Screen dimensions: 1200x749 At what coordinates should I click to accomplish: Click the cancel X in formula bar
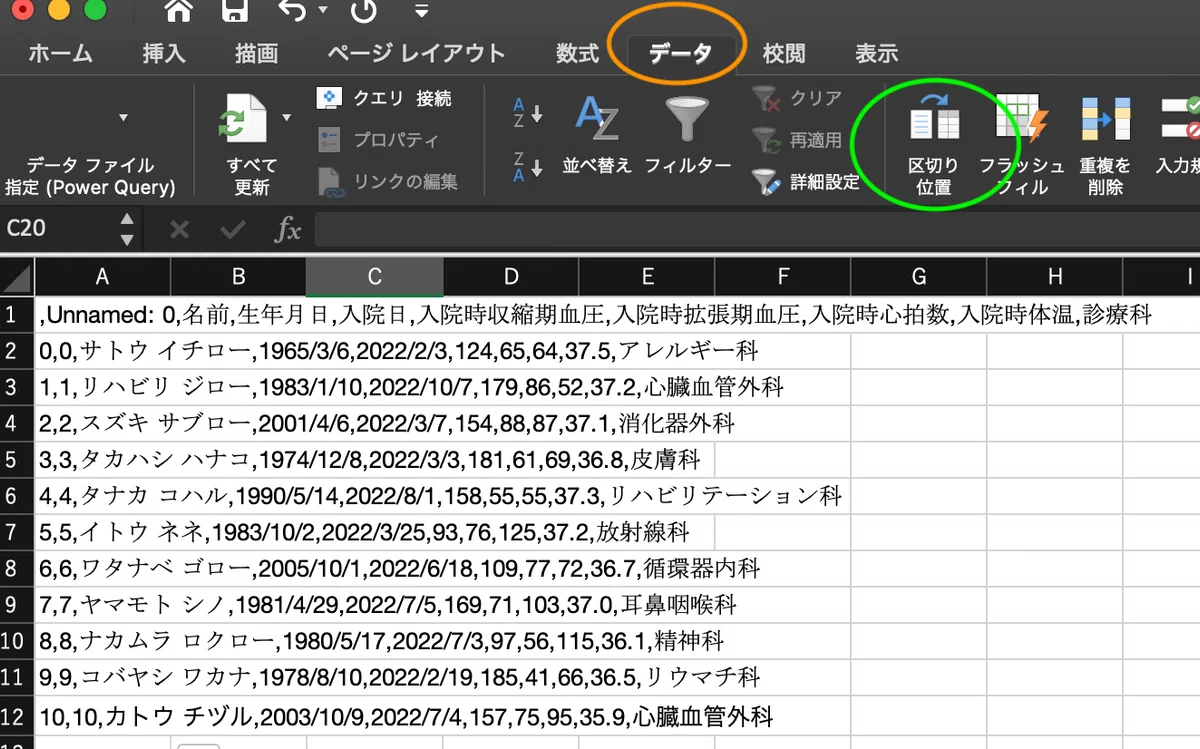click(179, 230)
